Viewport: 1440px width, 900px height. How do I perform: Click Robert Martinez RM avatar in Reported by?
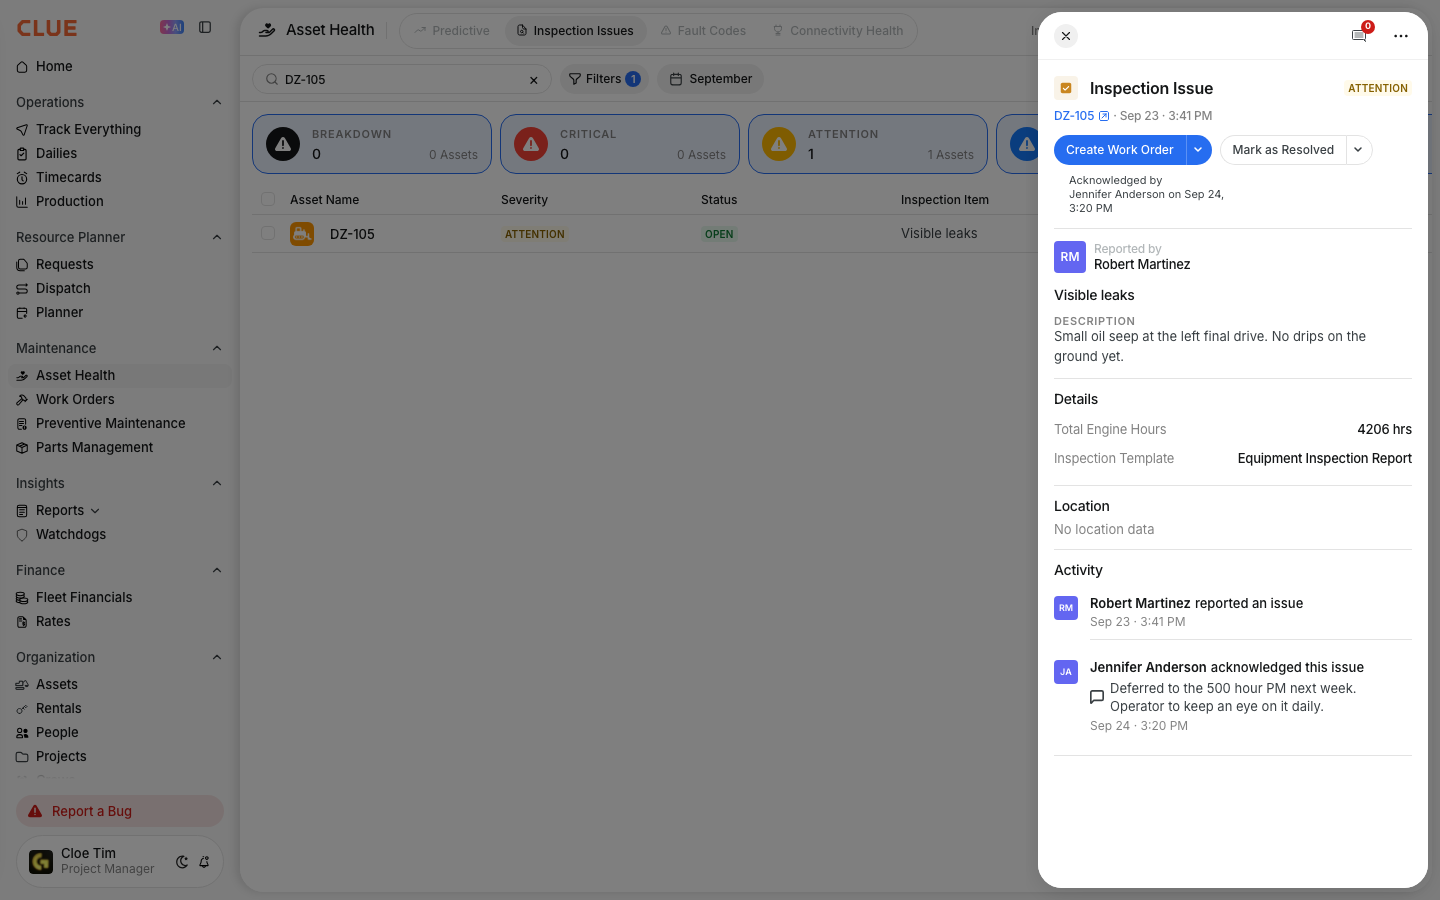[1070, 257]
